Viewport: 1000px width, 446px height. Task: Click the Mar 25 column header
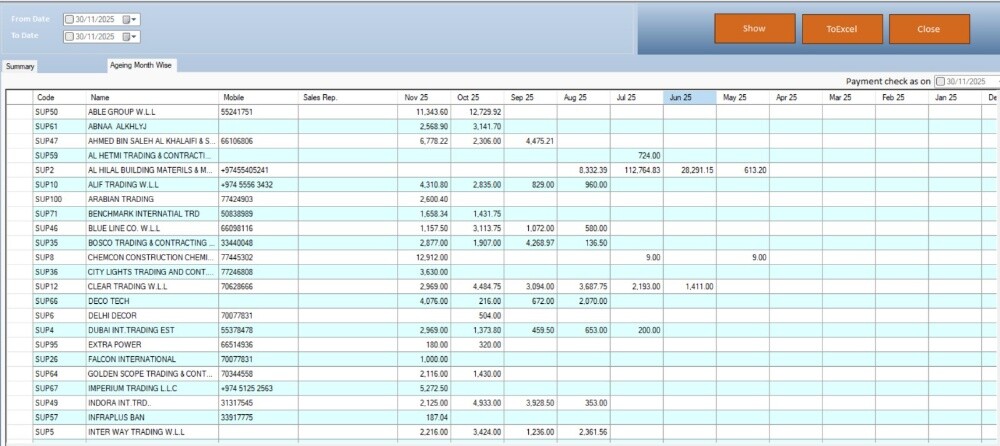[x=848, y=98]
